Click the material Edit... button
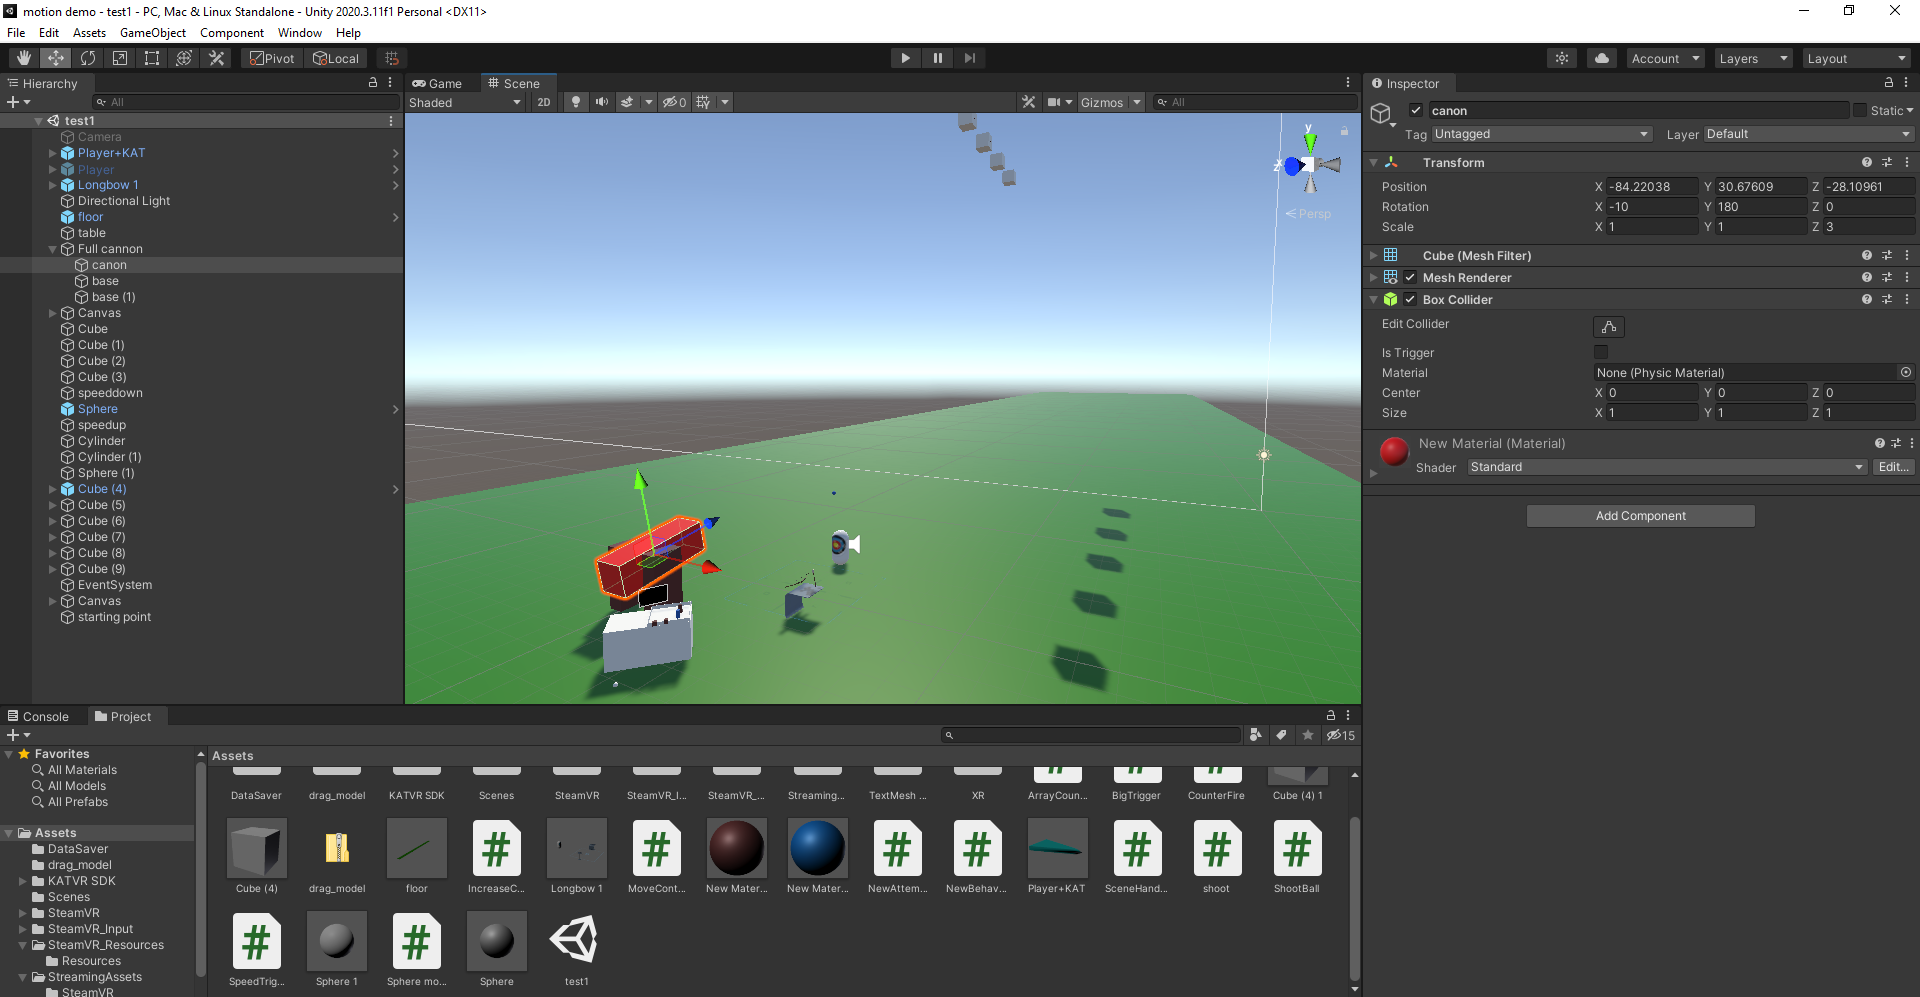 coord(1892,467)
